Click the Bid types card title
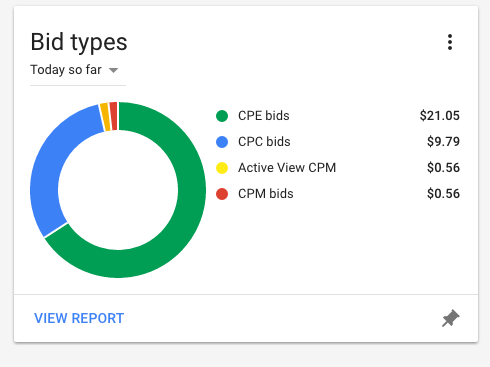 pos(79,43)
